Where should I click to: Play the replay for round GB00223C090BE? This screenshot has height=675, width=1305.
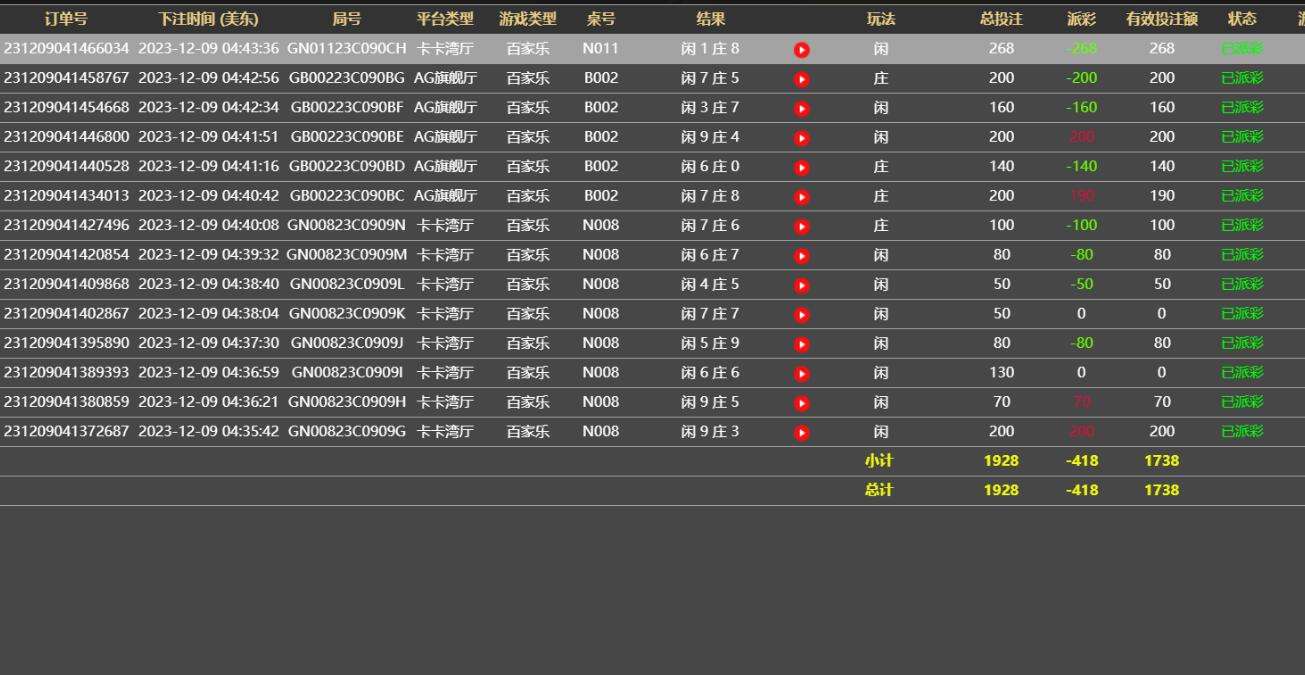coord(801,138)
